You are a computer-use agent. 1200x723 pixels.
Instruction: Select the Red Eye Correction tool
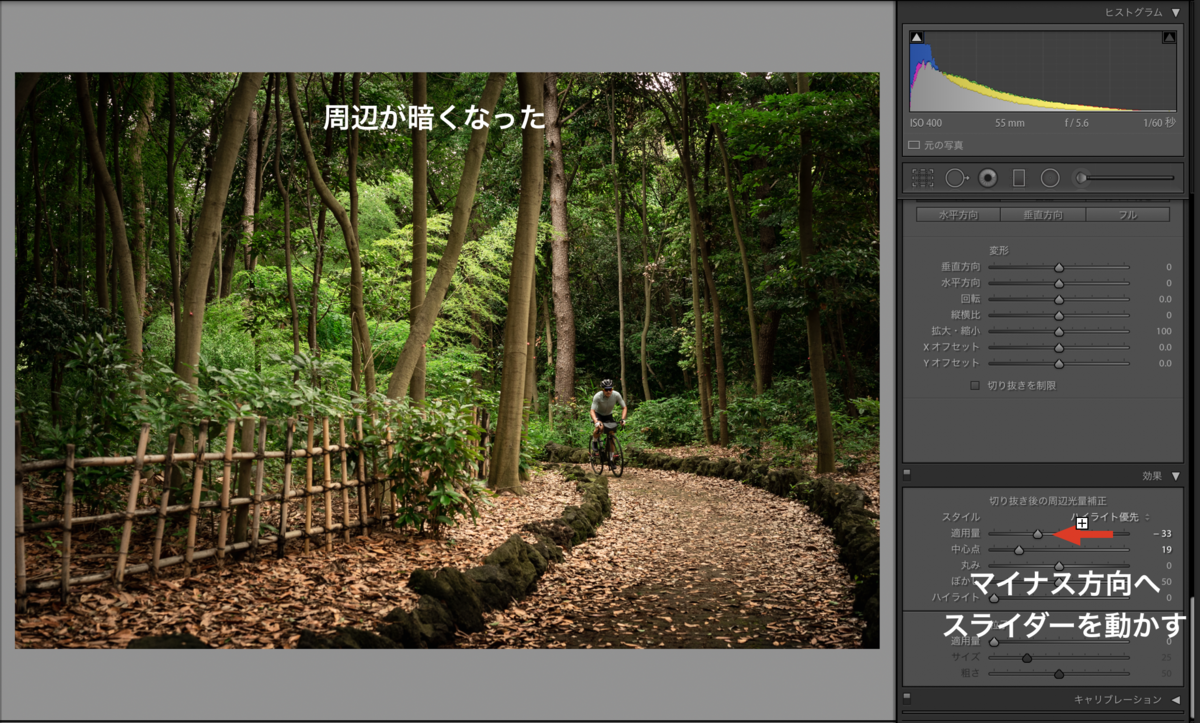pos(988,178)
